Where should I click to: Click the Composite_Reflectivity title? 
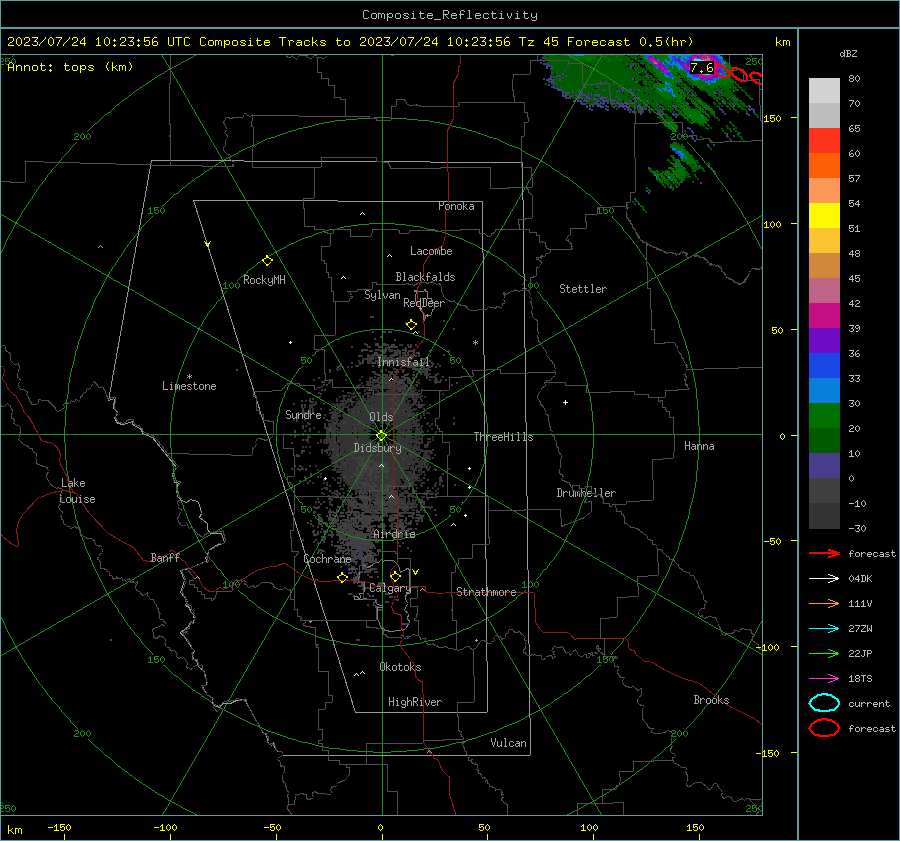coord(450,15)
